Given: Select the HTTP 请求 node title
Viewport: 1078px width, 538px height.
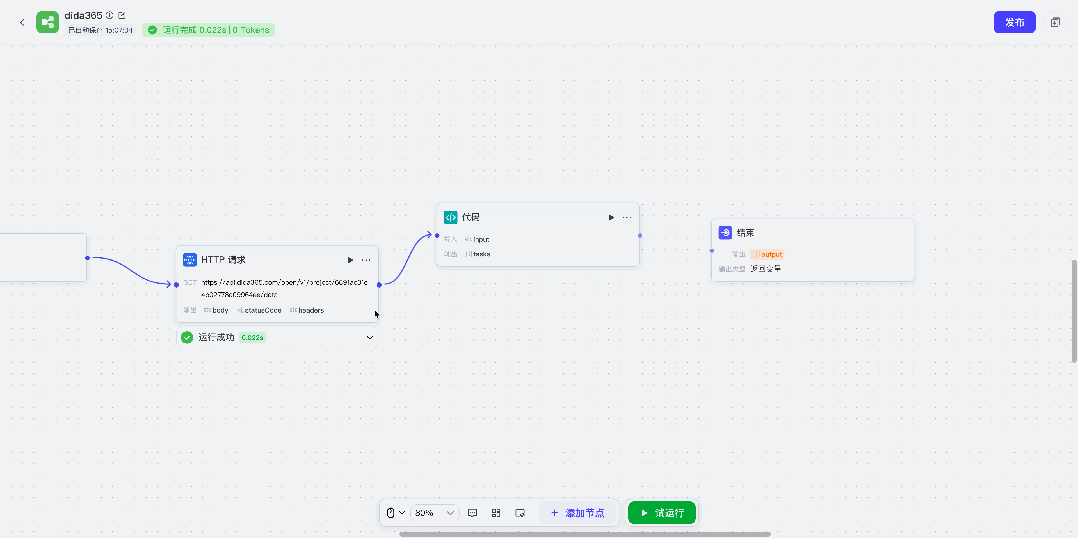Looking at the screenshot, I should (x=223, y=260).
